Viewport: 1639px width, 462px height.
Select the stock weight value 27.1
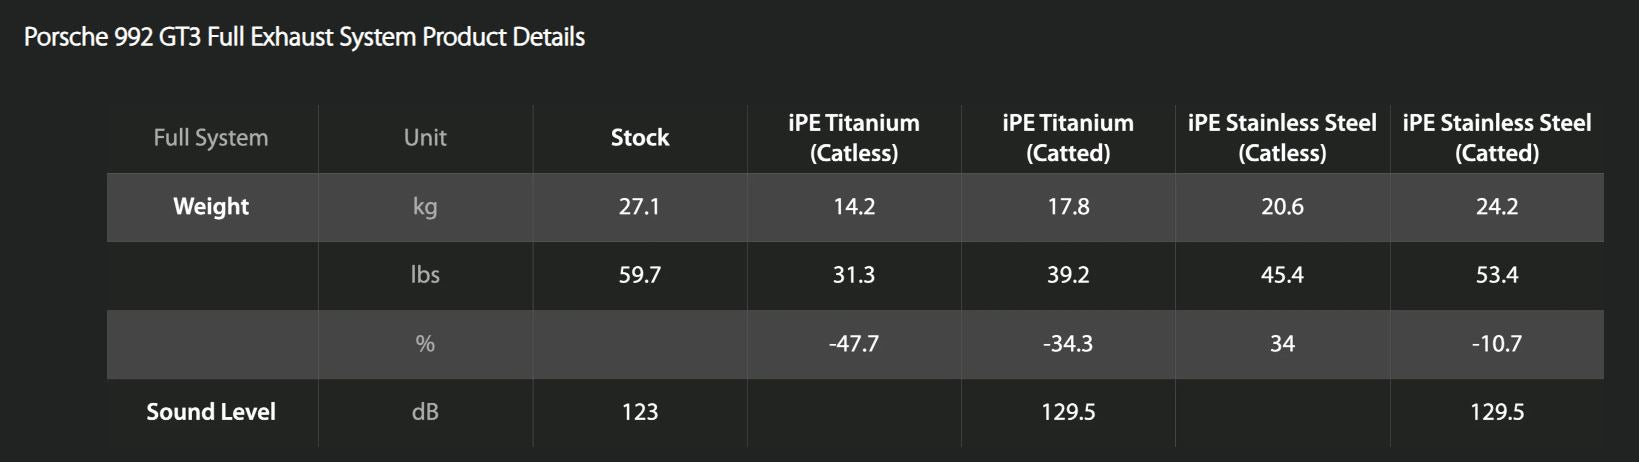point(640,207)
